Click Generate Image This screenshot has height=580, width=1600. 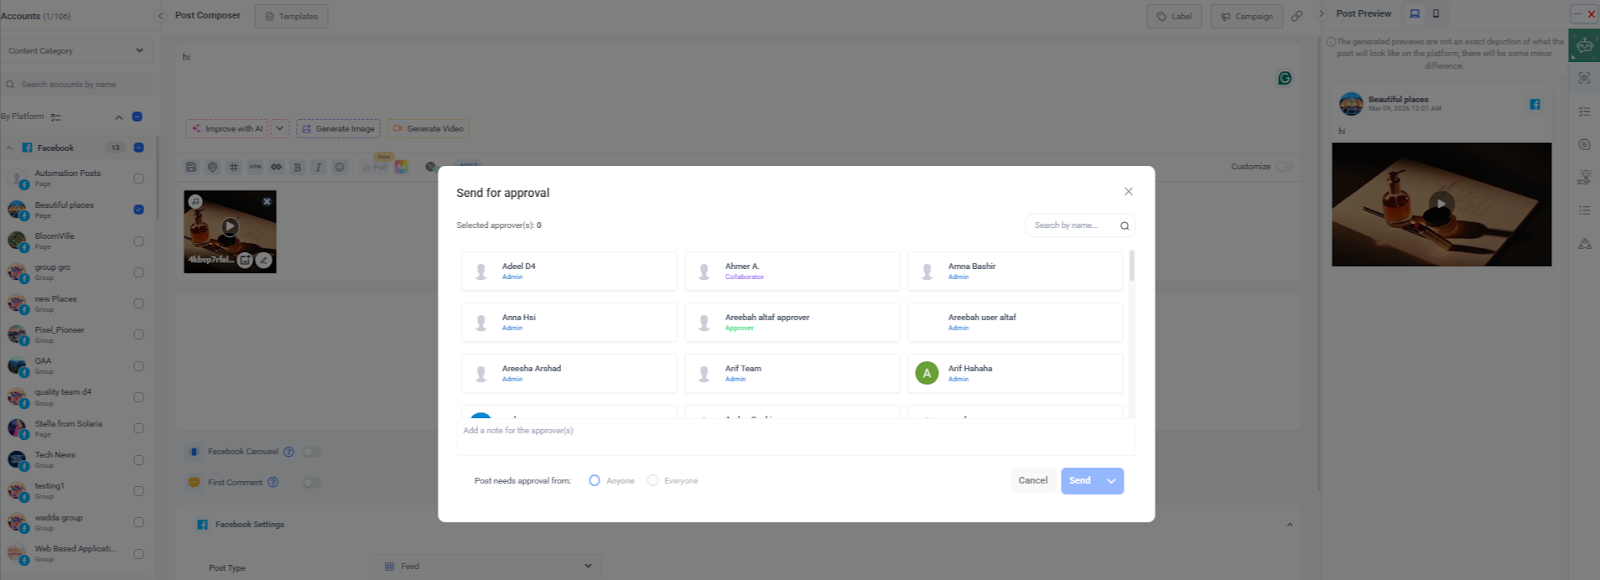[x=338, y=129]
